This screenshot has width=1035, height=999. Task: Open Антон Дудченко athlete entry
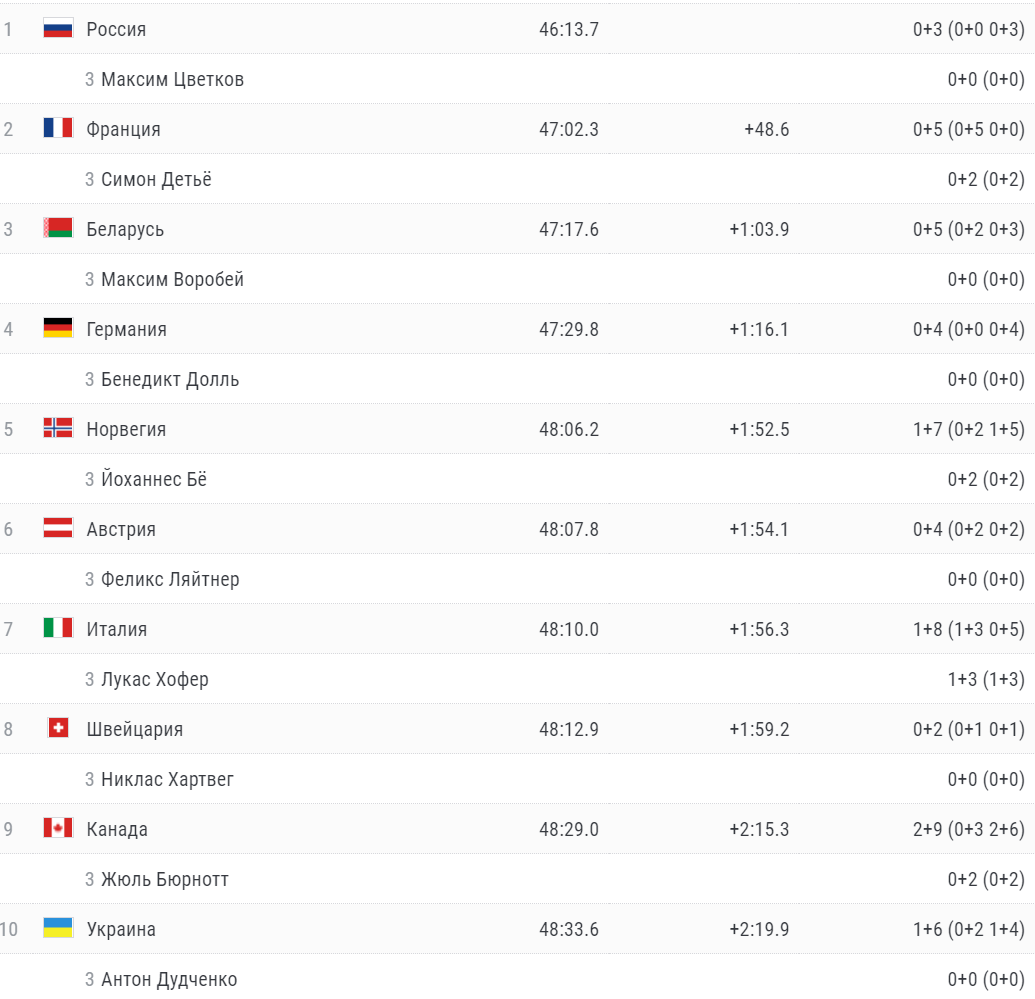coord(169,979)
